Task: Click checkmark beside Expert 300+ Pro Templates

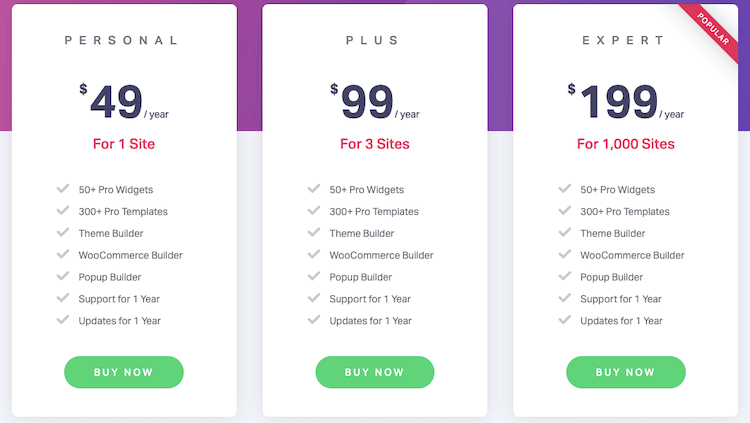Action: click(565, 211)
